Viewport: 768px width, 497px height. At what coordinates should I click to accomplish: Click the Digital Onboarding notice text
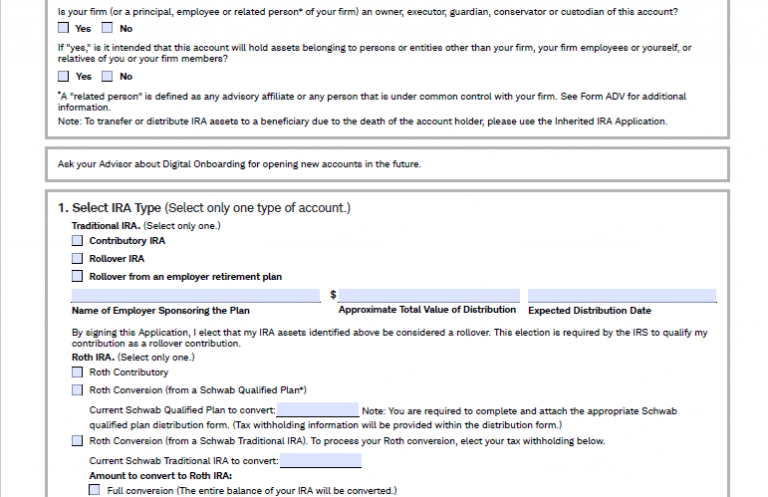[240, 164]
